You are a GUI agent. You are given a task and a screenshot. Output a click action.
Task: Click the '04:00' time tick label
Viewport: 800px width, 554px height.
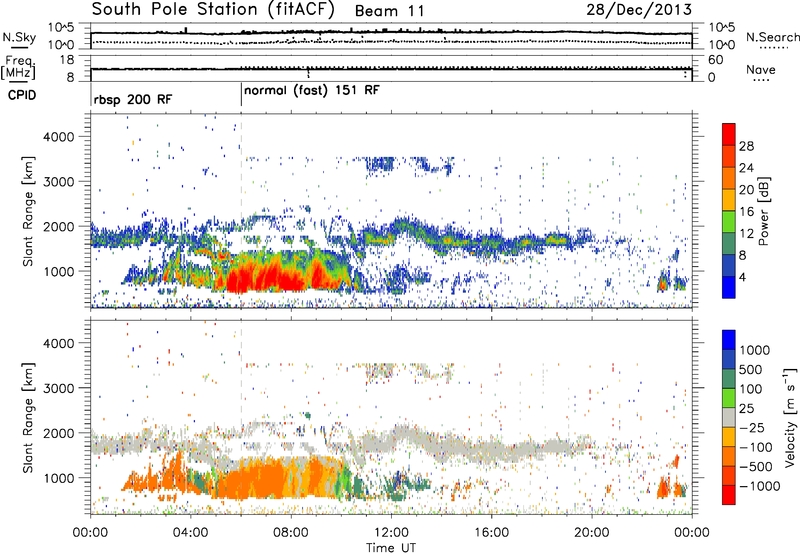coord(191,533)
